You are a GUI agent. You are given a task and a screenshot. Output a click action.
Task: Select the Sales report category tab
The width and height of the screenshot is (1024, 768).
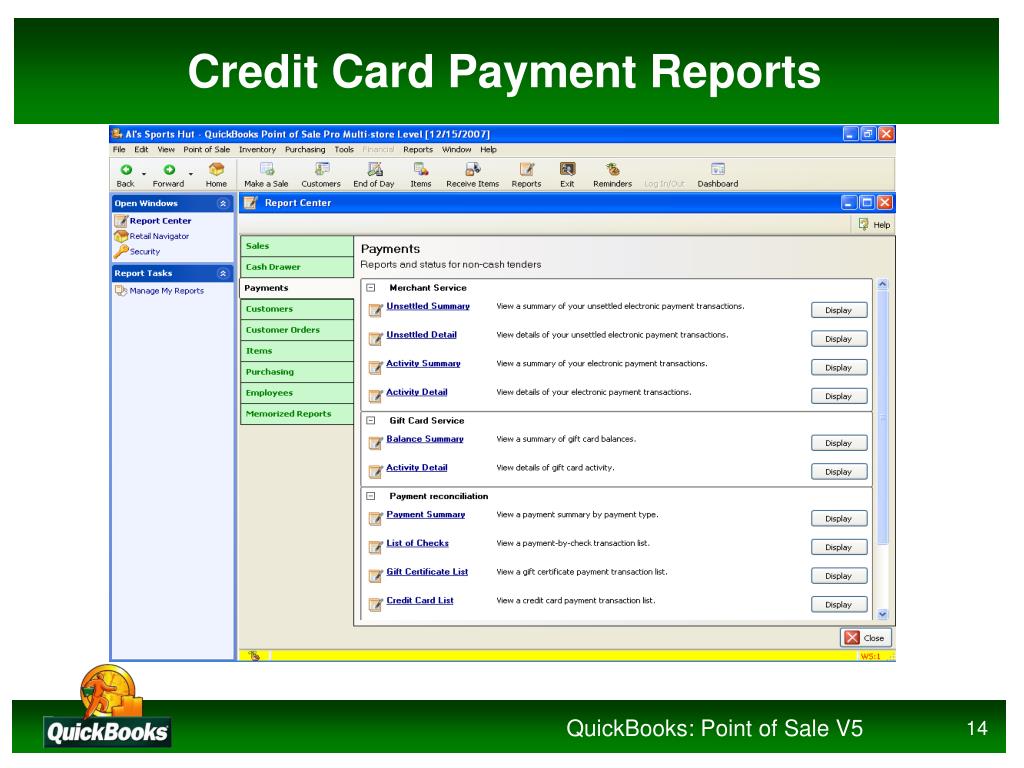(297, 246)
